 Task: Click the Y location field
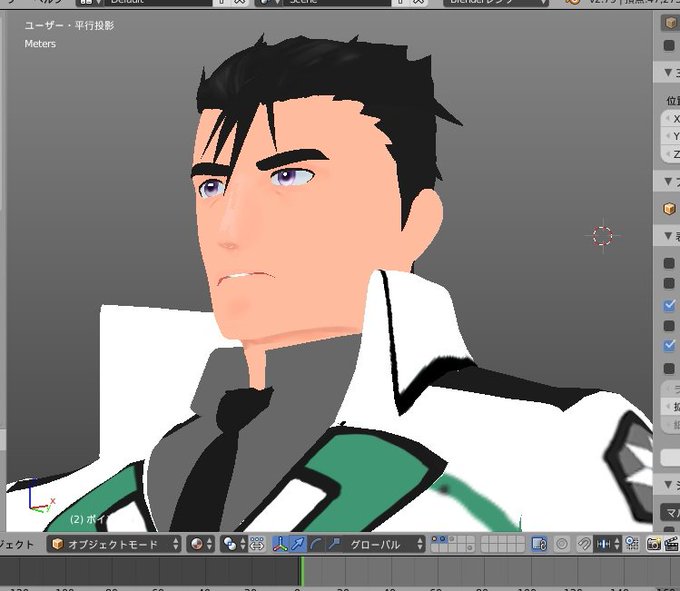pyautogui.click(x=671, y=136)
